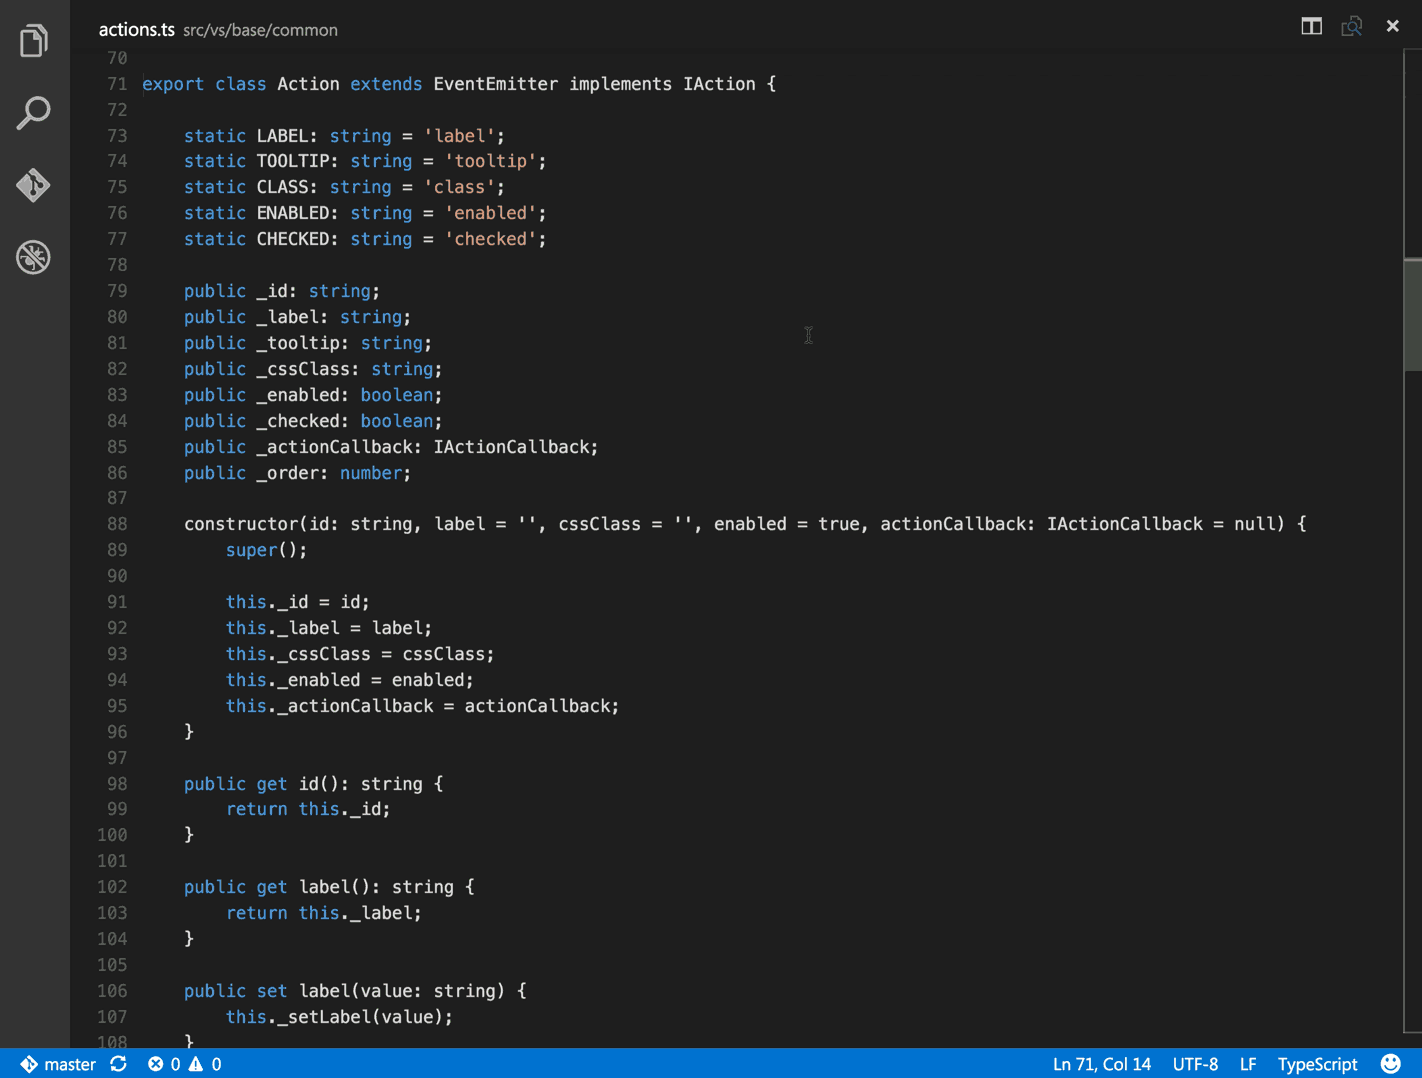Click line number 88 in the gutter
The width and height of the screenshot is (1422, 1078).
tap(116, 523)
